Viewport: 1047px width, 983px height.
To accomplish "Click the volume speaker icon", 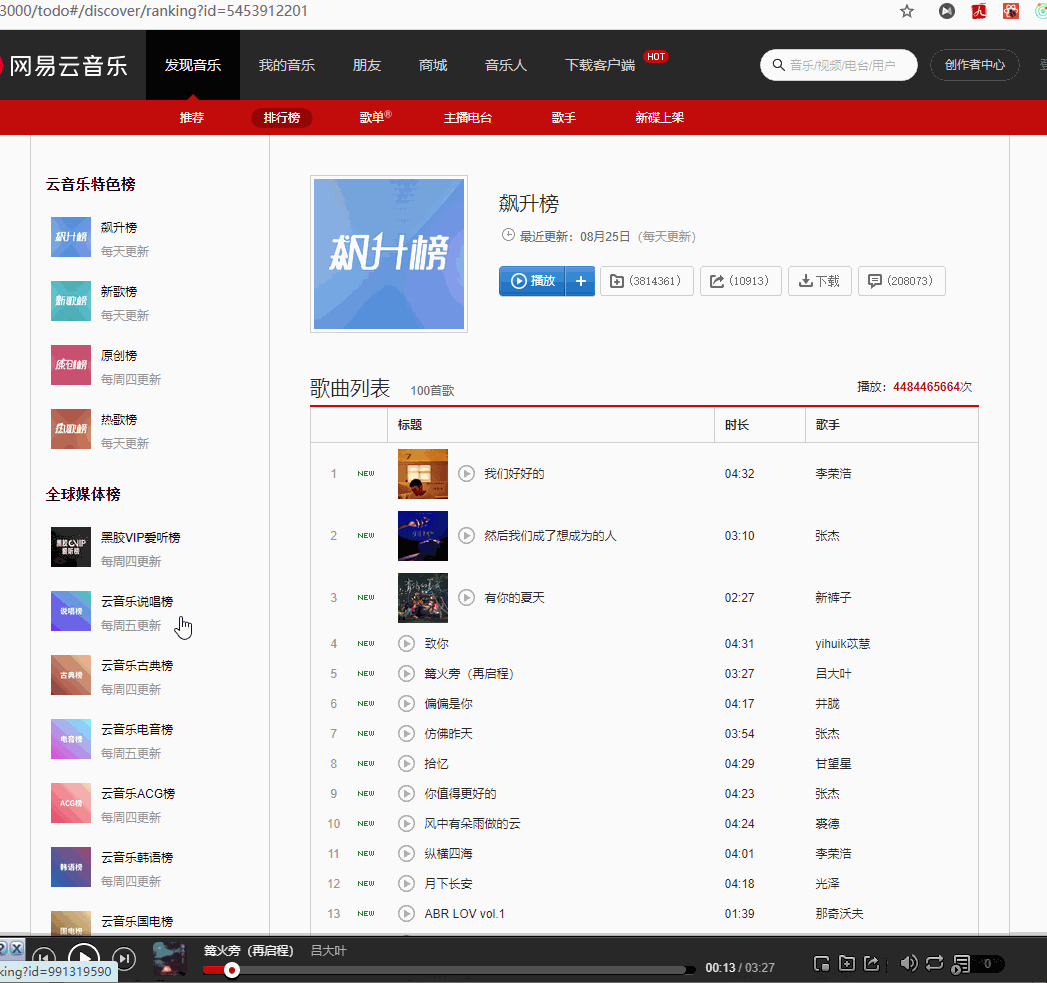I will click(908, 963).
